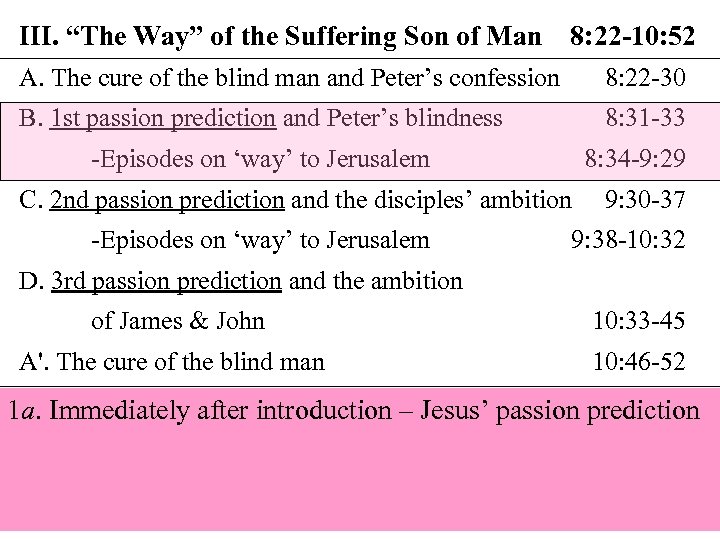This screenshot has width=720, height=540.
Task: Select the verse reference 9:30-37
Action: [645, 200]
